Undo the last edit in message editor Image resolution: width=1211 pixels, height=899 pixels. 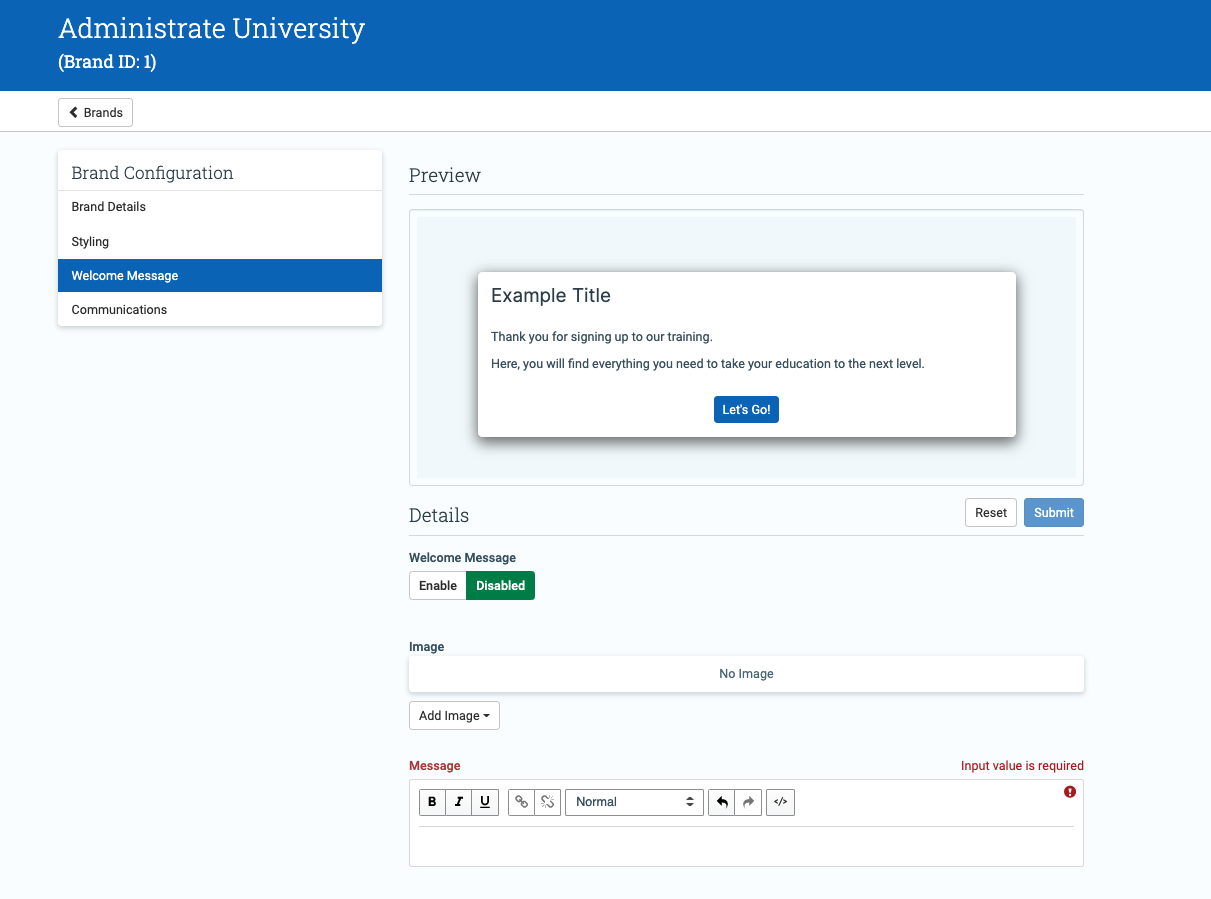click(721, 802)
